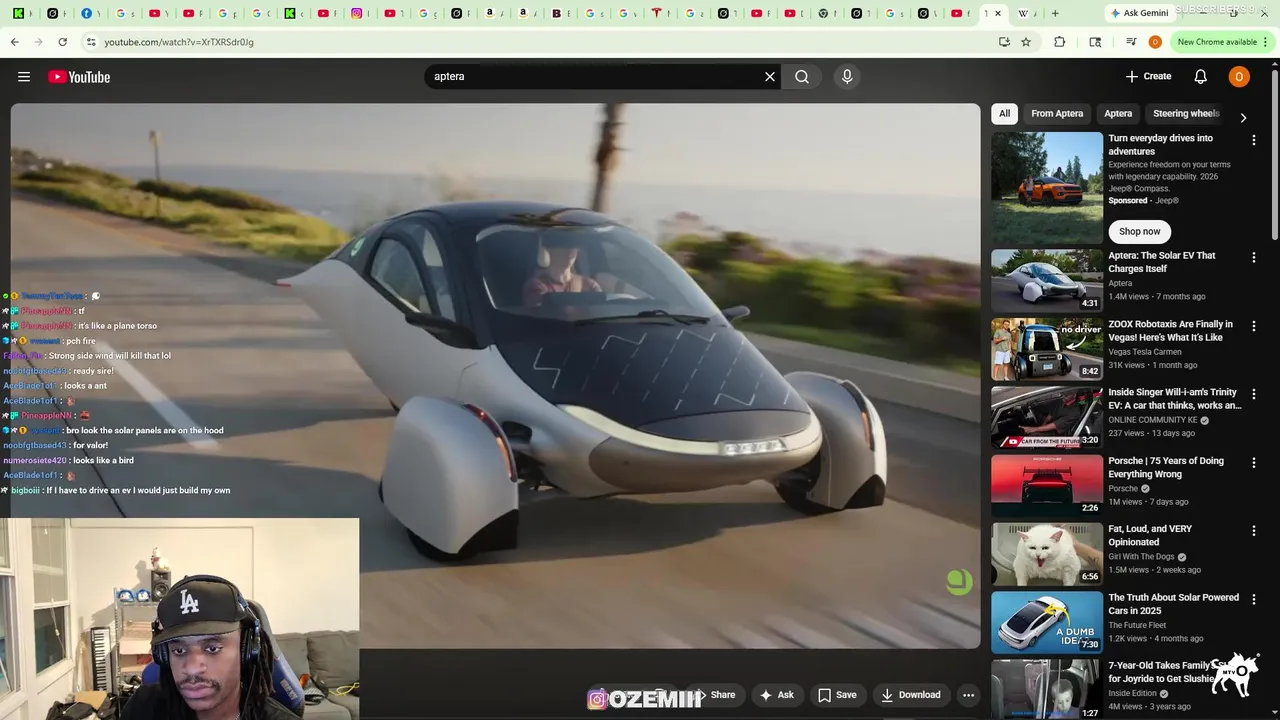Open Singer Will-i-am Trinity thumbnail
This screenshot has width=1280, height=720.
pos(1047,417)
